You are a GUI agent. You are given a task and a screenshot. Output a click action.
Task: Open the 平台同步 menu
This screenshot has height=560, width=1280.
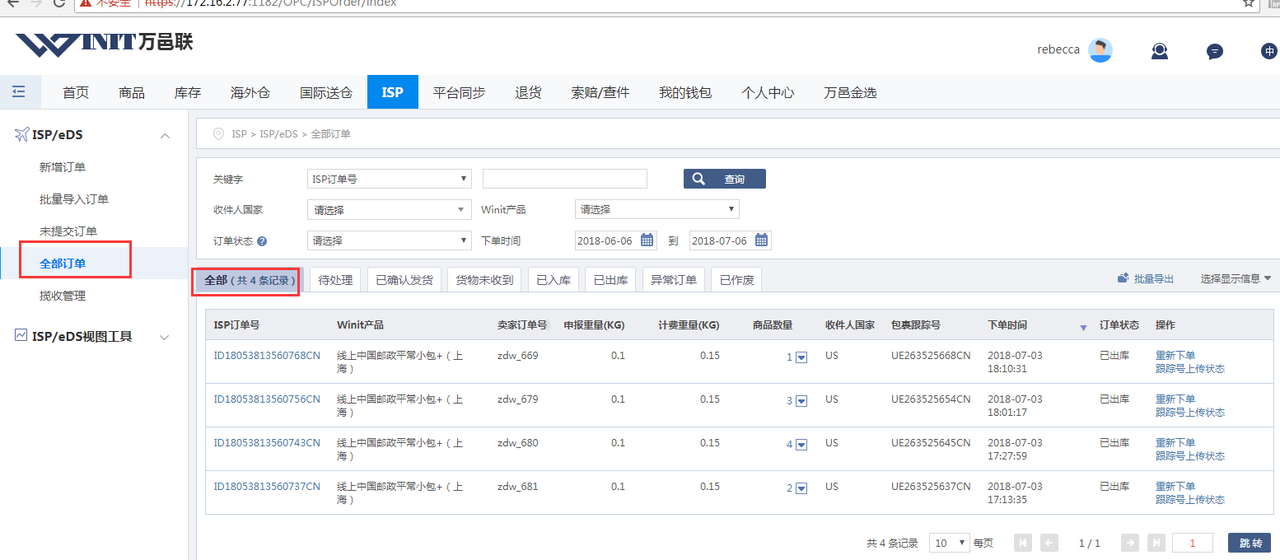(x=459, y=92)
